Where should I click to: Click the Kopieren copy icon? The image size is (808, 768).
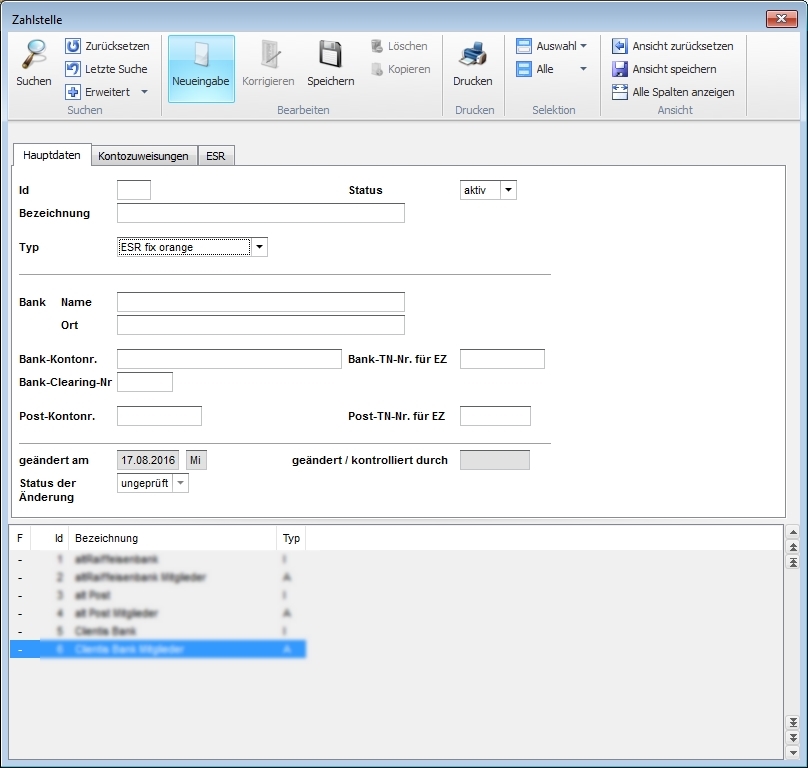377,69
